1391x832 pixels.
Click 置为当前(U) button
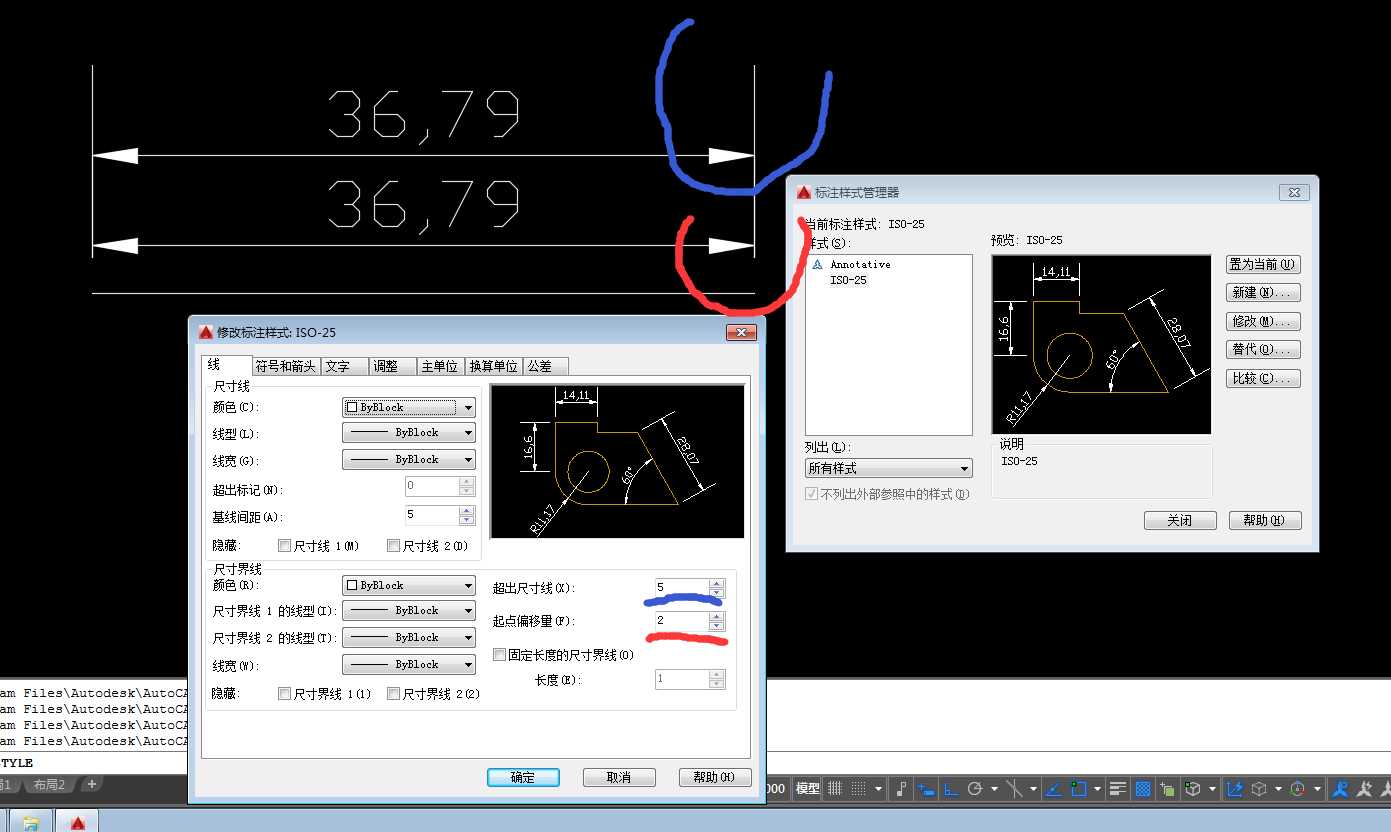tap(1263, 265)
